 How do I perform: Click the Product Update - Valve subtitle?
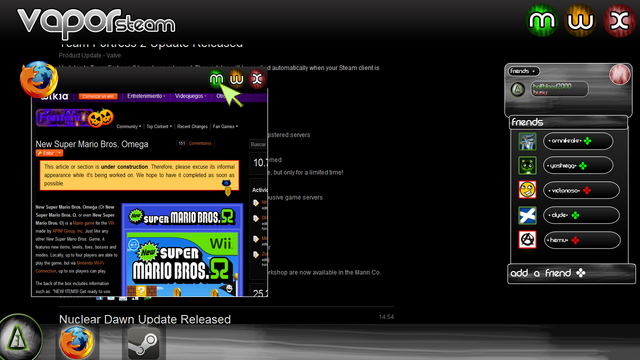click(90, 56)
